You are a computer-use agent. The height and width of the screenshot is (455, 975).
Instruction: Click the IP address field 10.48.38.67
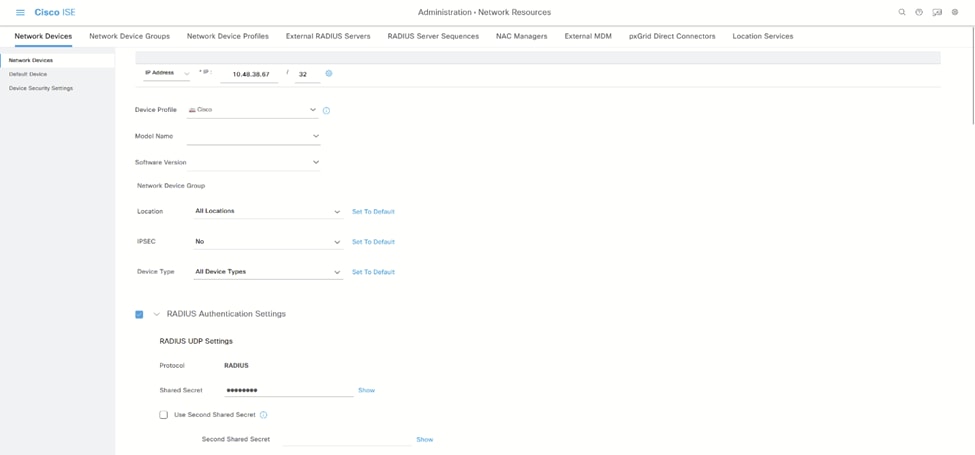pos(249,74)
